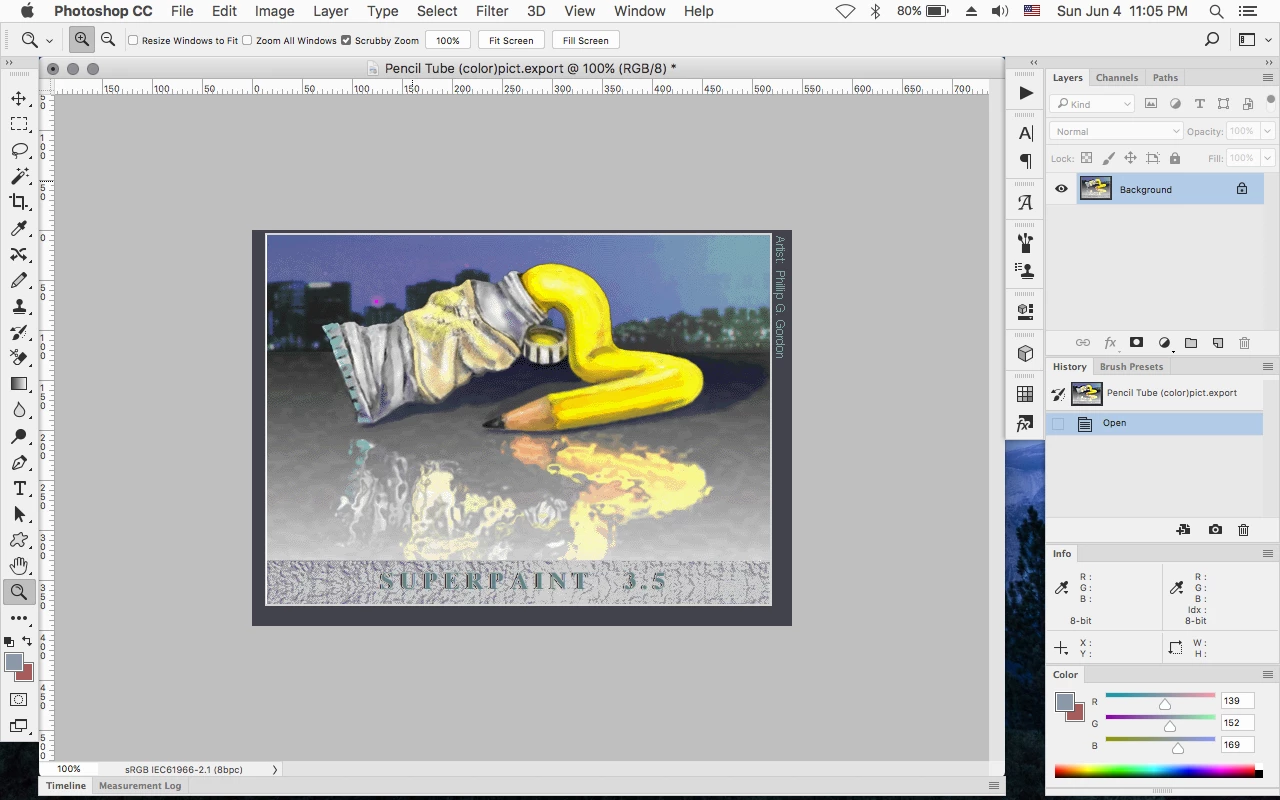Open the Image menu
The height and width of the screenshot is (800, 1280).
[274, 11]
